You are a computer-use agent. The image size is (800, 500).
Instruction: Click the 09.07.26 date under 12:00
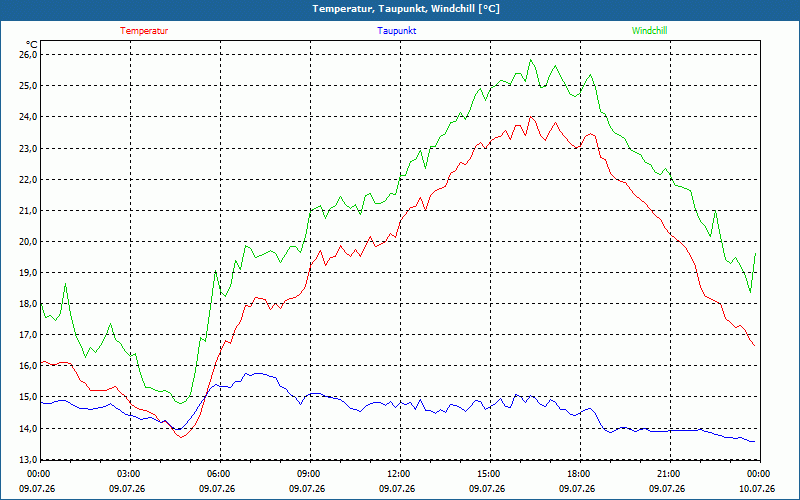coord(397,489)
